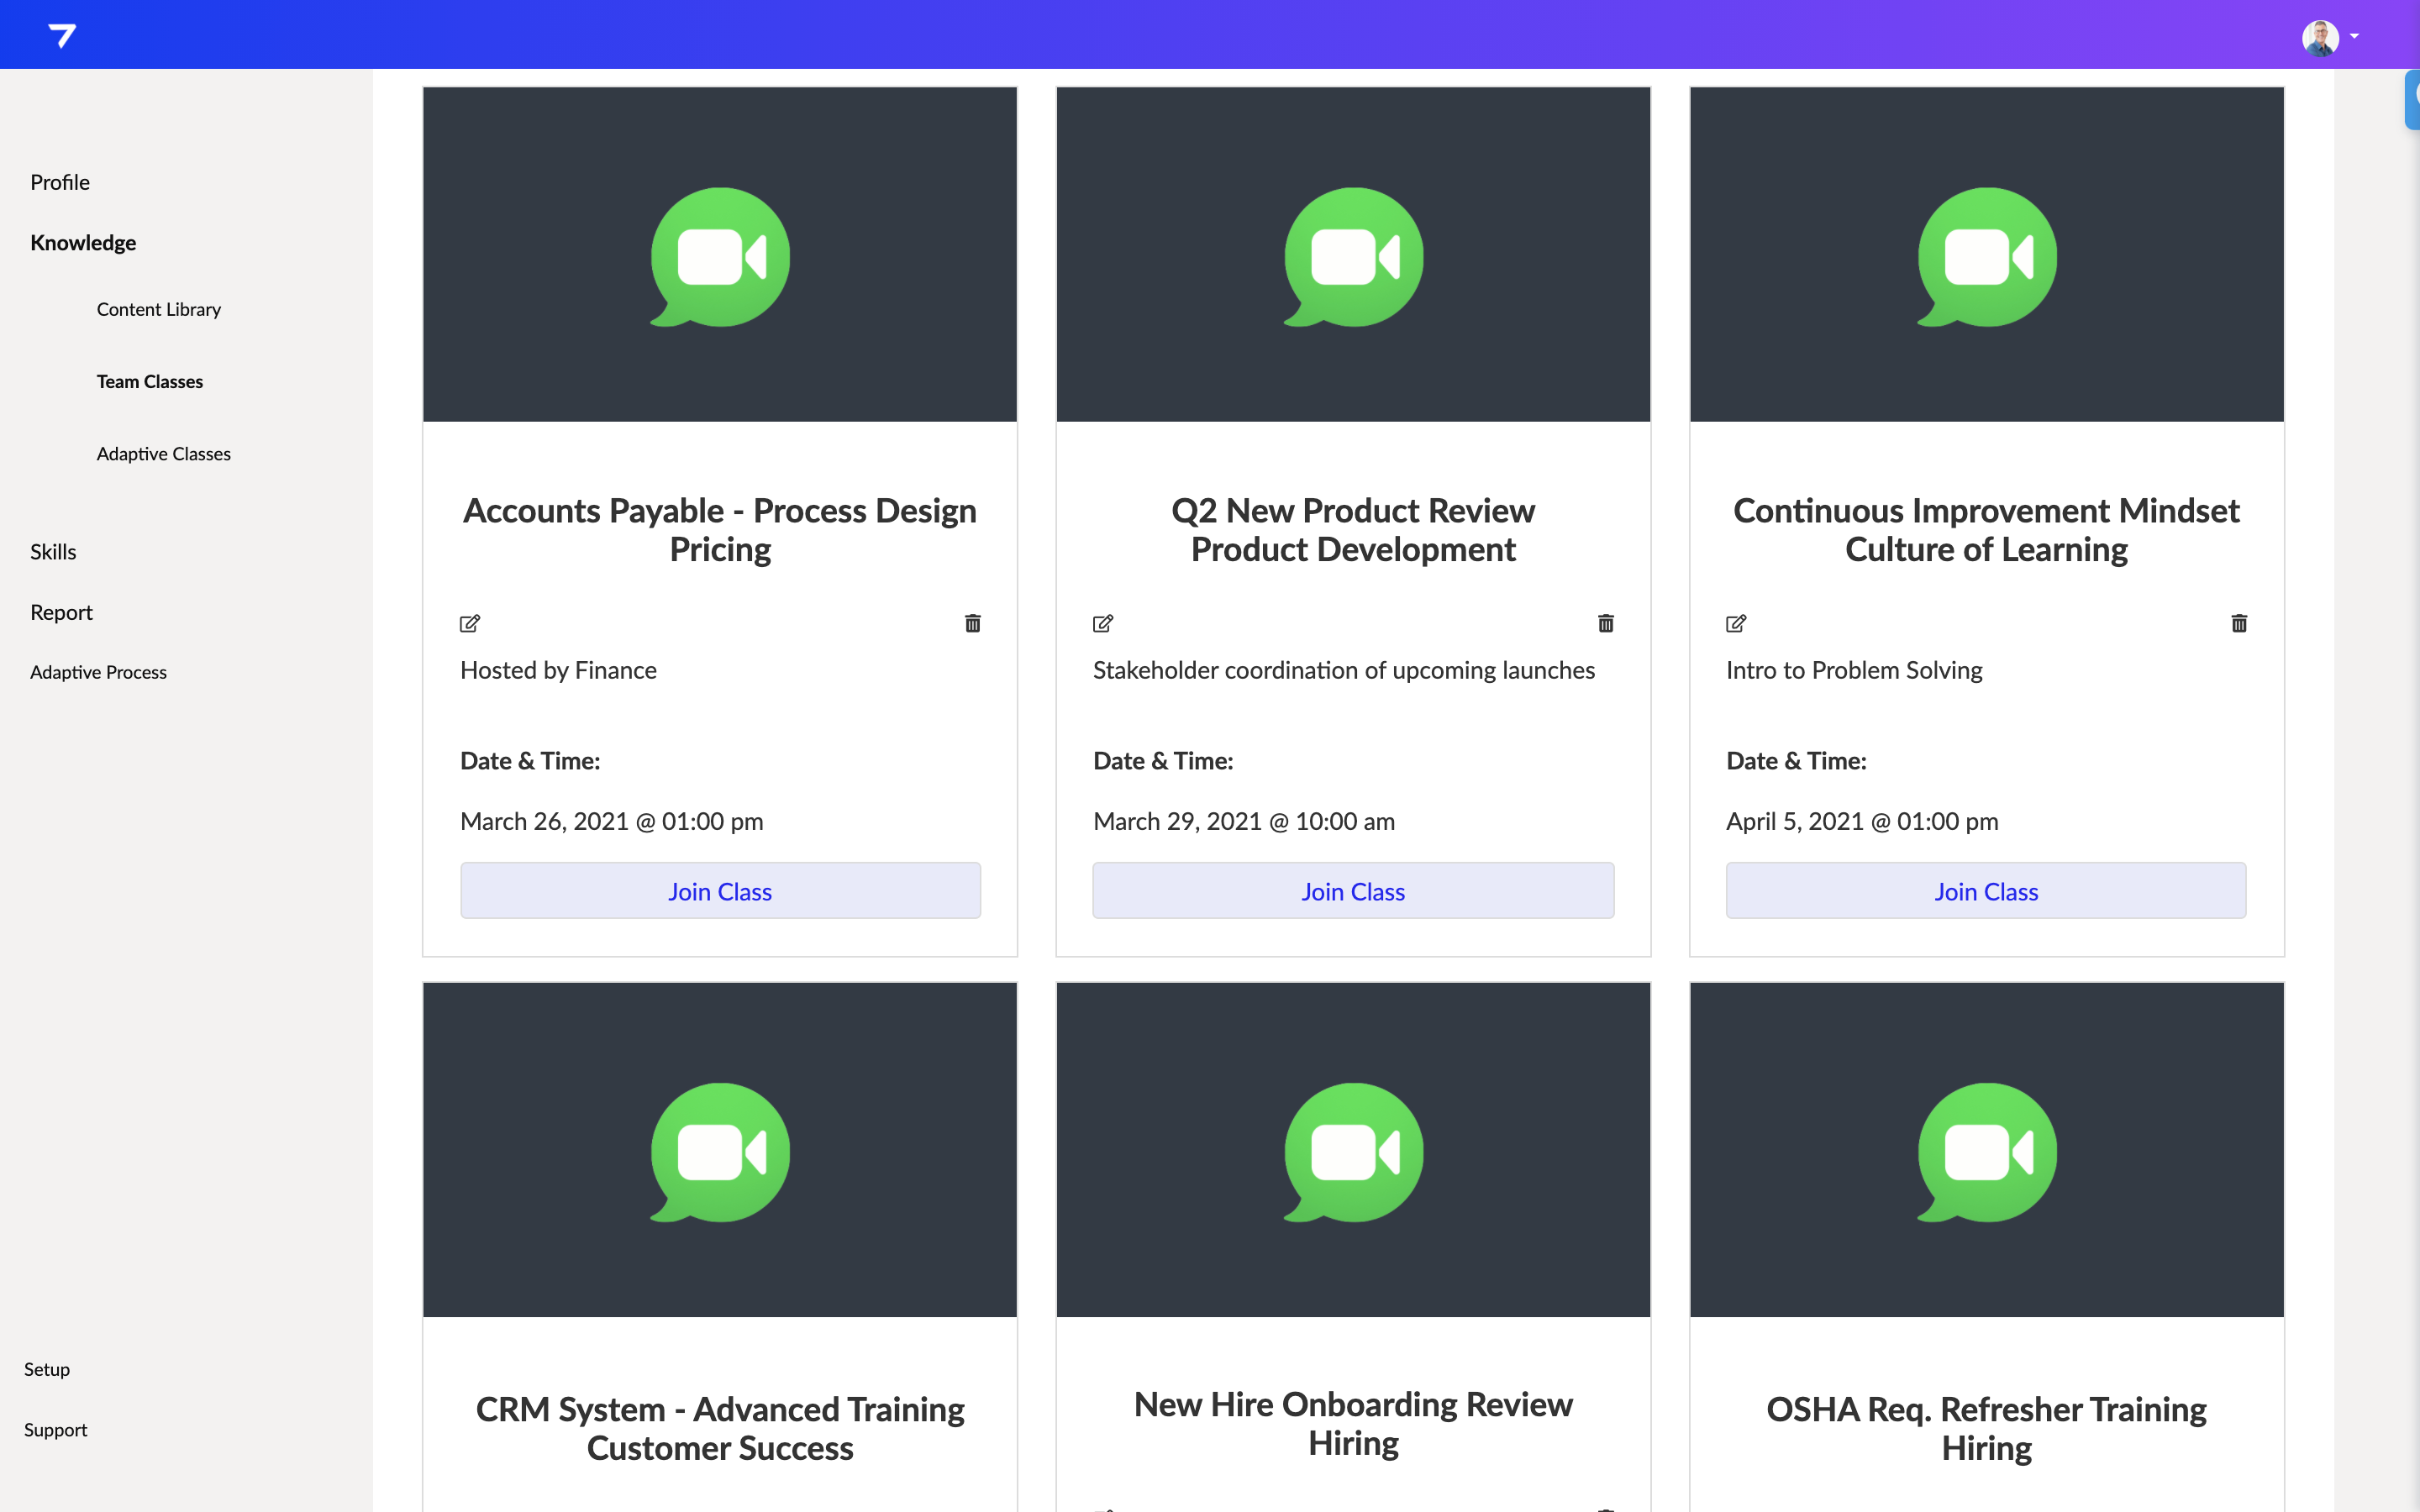
Task: Collapse the Knowledge sidebar section
Action: click(x=83, y=243)
